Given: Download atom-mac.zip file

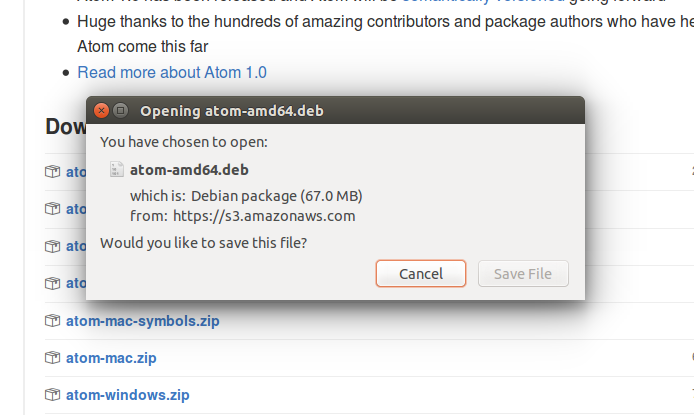Looking at the screenshot, I should pos(111,357).
